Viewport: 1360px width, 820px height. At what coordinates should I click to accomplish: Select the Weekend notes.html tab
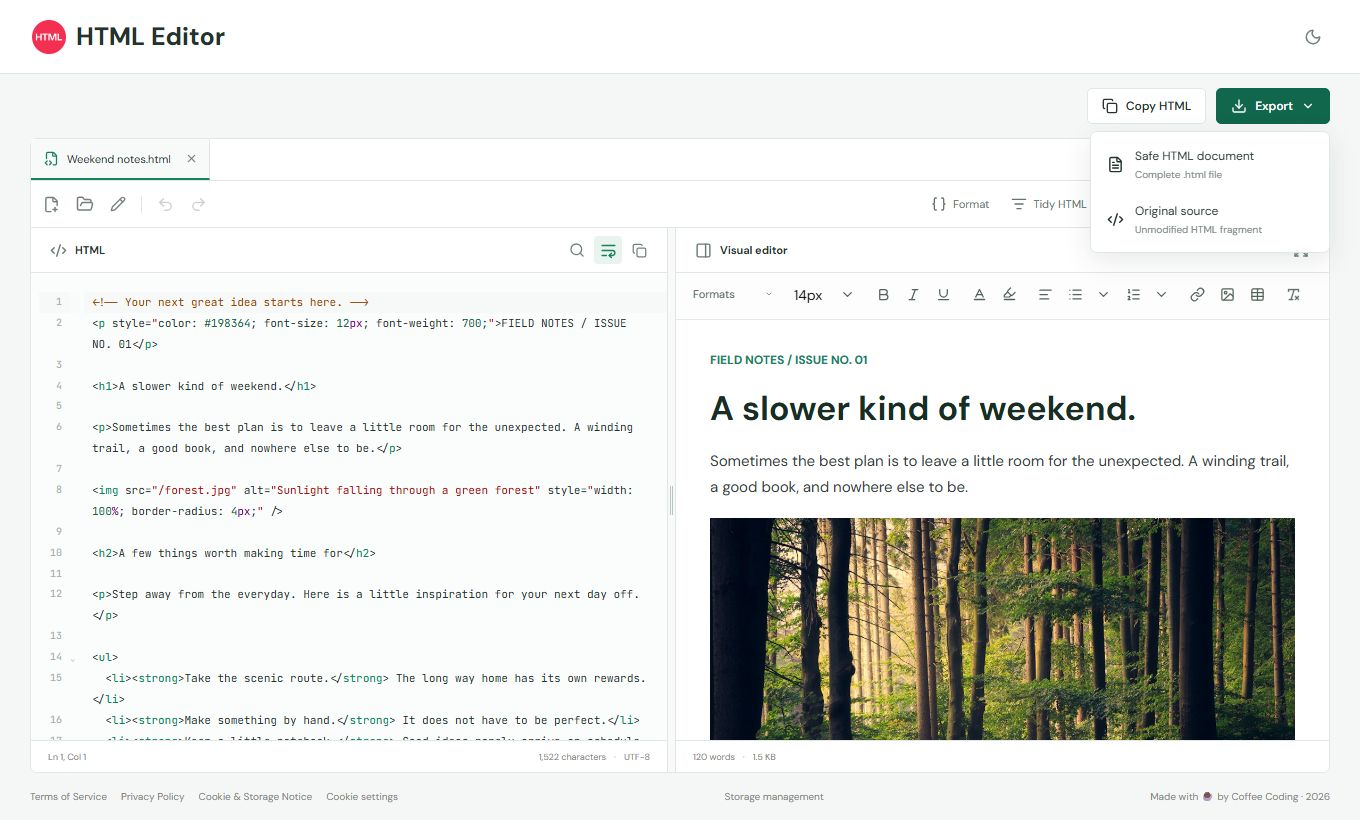pyautogui.click(x=119, y=159)
